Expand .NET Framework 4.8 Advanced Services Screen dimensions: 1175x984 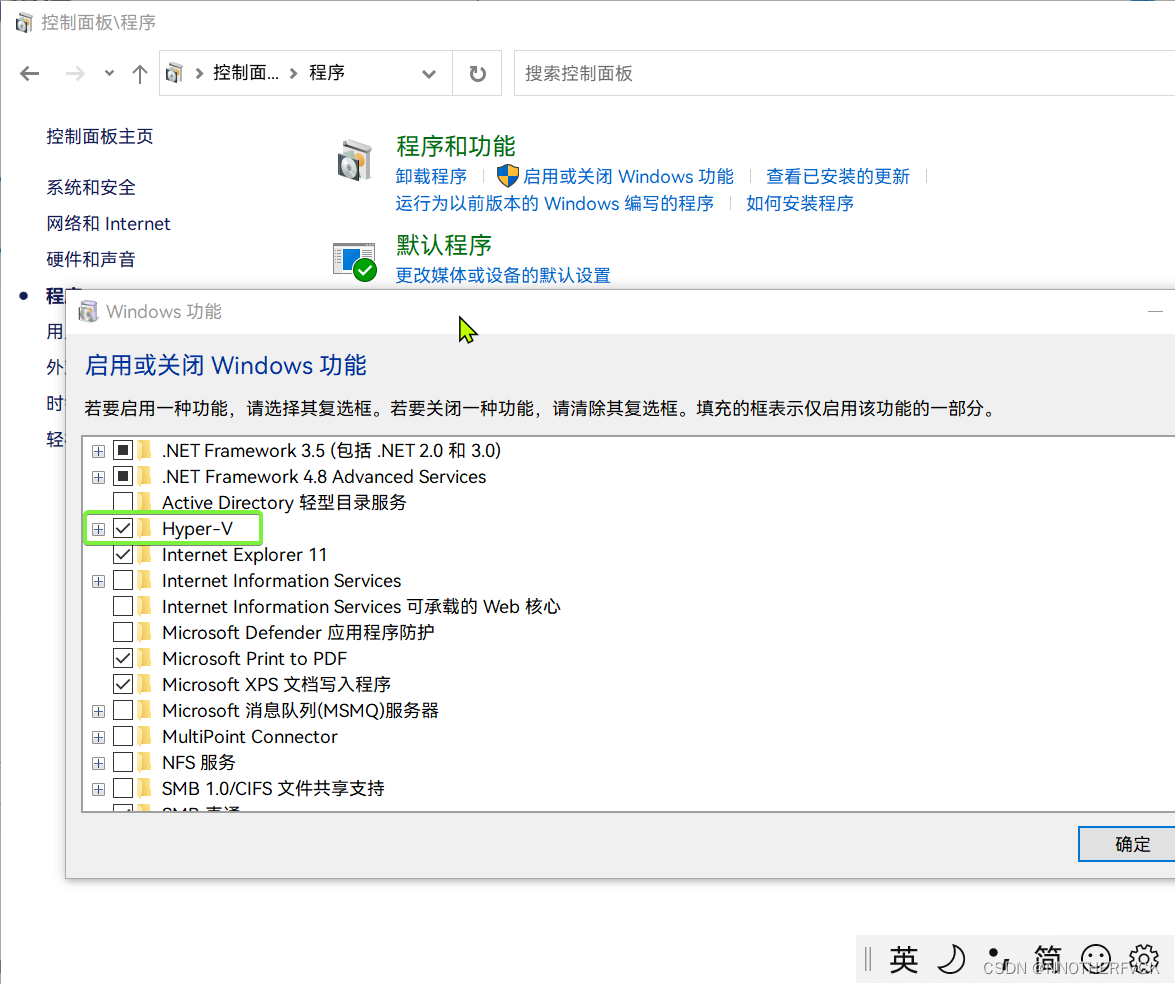point(98,477)
